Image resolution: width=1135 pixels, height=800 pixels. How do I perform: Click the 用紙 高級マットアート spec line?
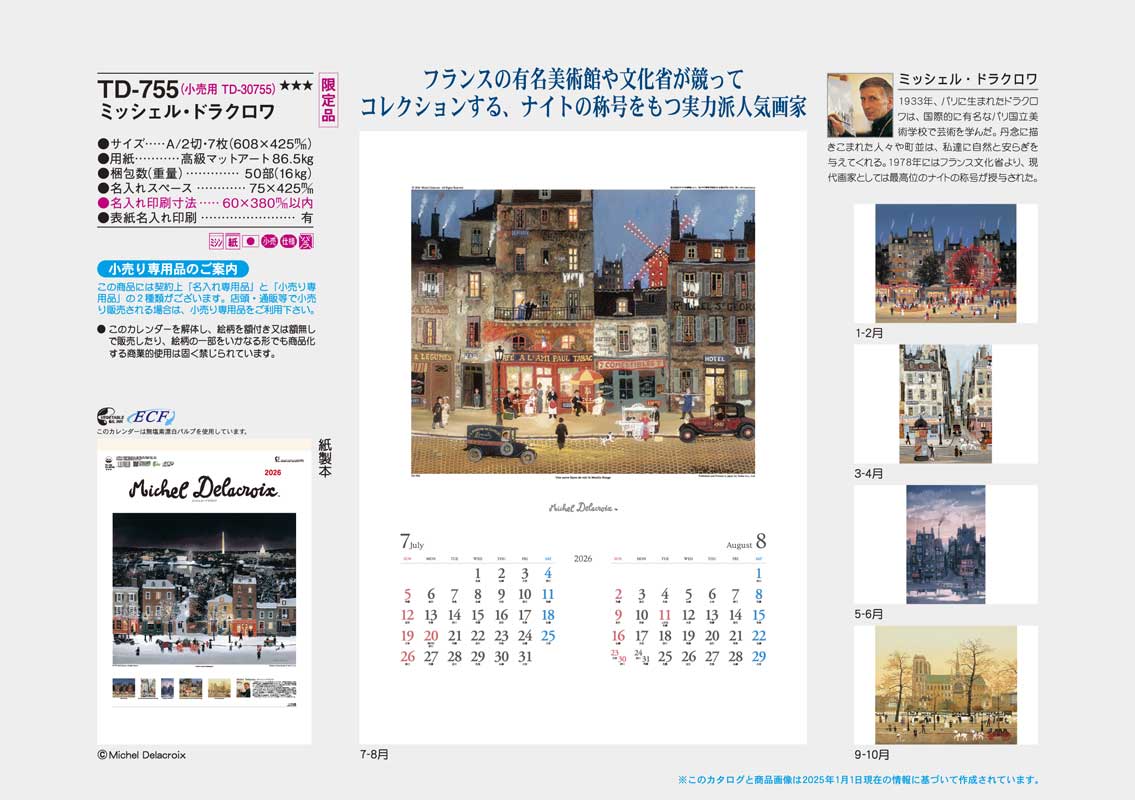[206, 159]
